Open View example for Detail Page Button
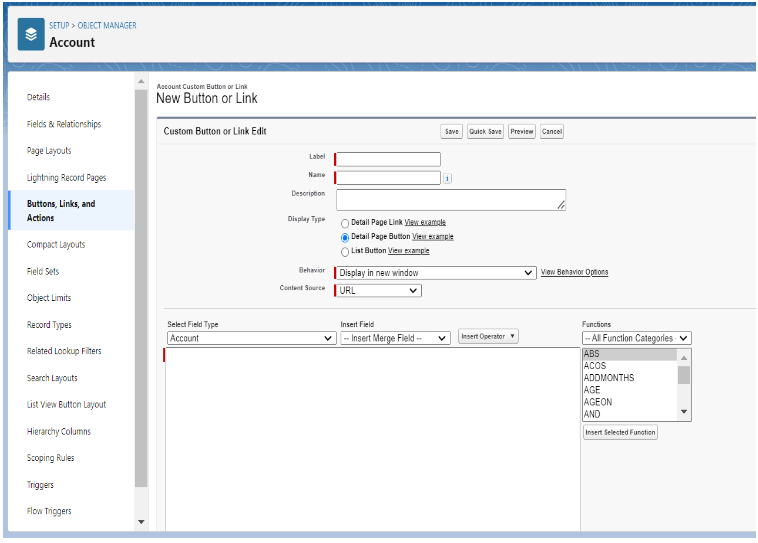 [x=433, y=236]
